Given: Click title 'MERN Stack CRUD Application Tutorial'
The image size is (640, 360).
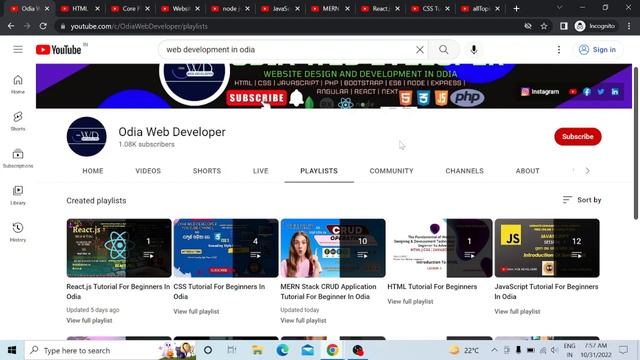Looking at the screenshot, I should pyautogui.click(x=328, y=291).
